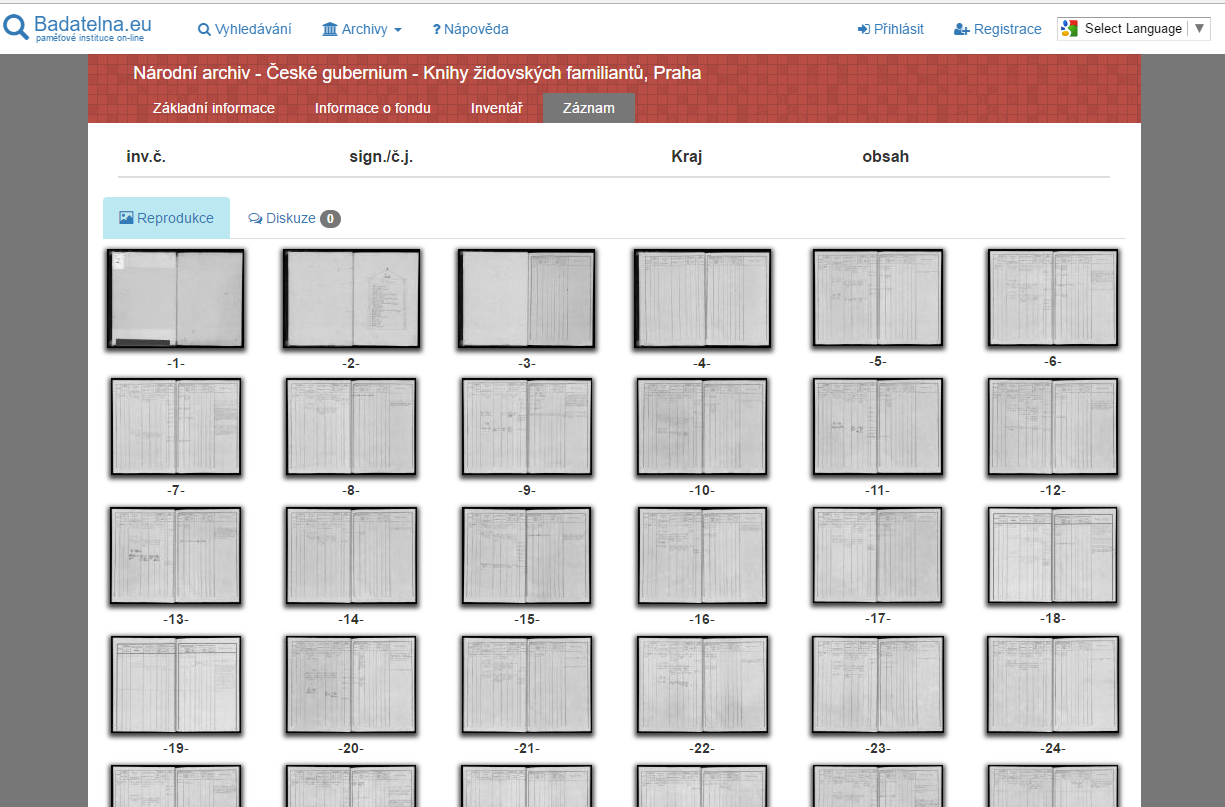Screen dimensions: 1225x807
Task: Open page thumbnail -22-
Action: pos(702,685)
